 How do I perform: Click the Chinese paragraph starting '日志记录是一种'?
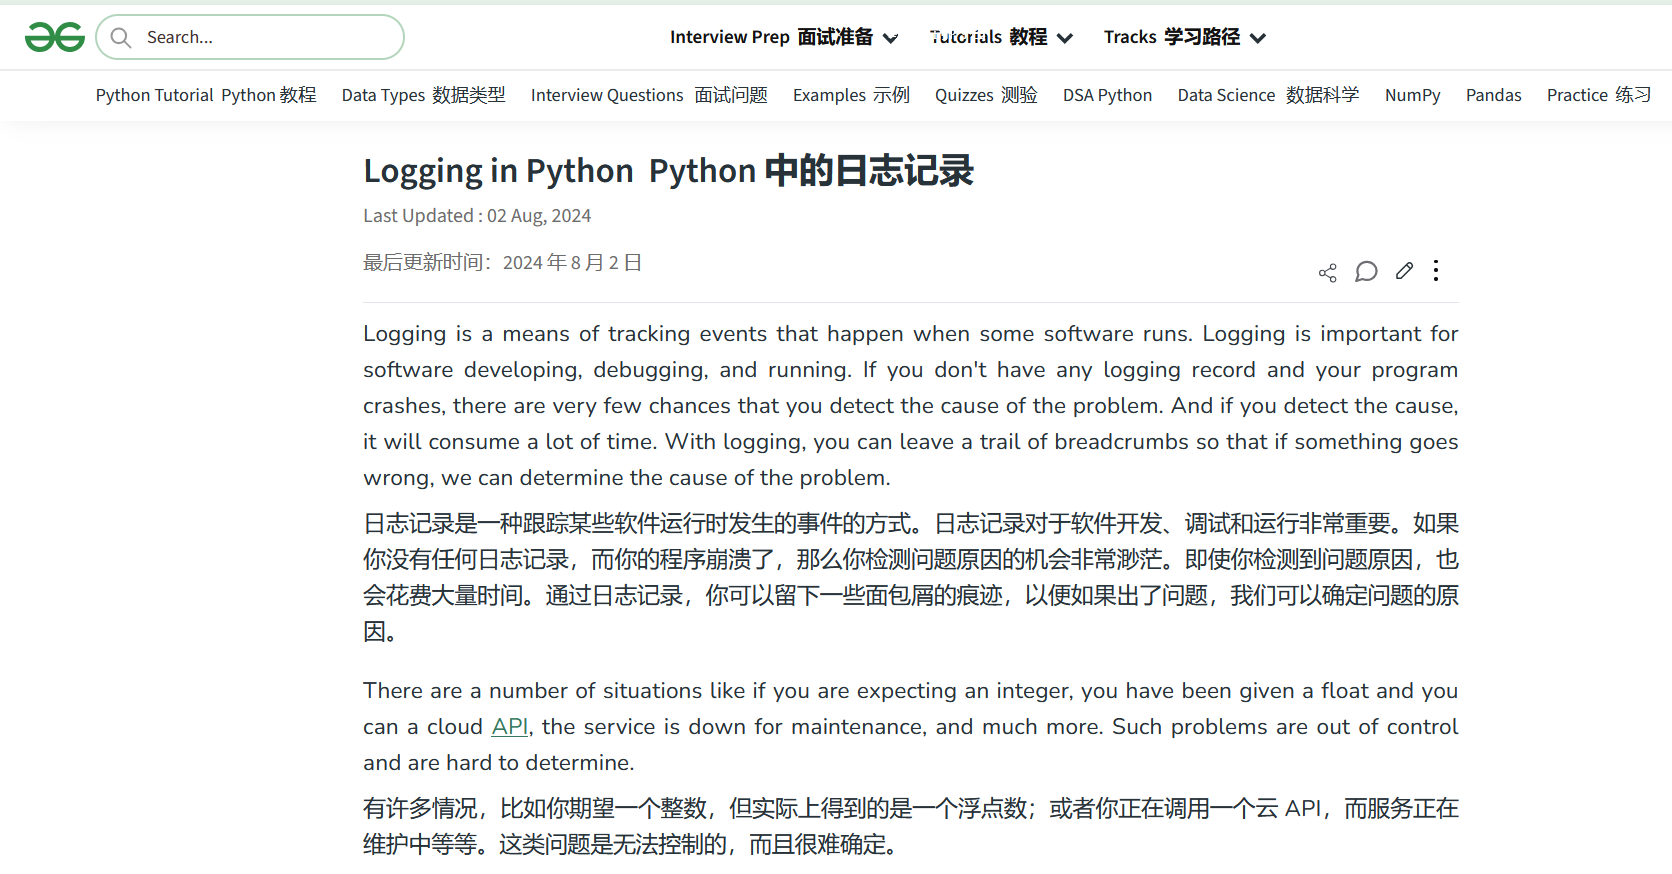[910, 578]
